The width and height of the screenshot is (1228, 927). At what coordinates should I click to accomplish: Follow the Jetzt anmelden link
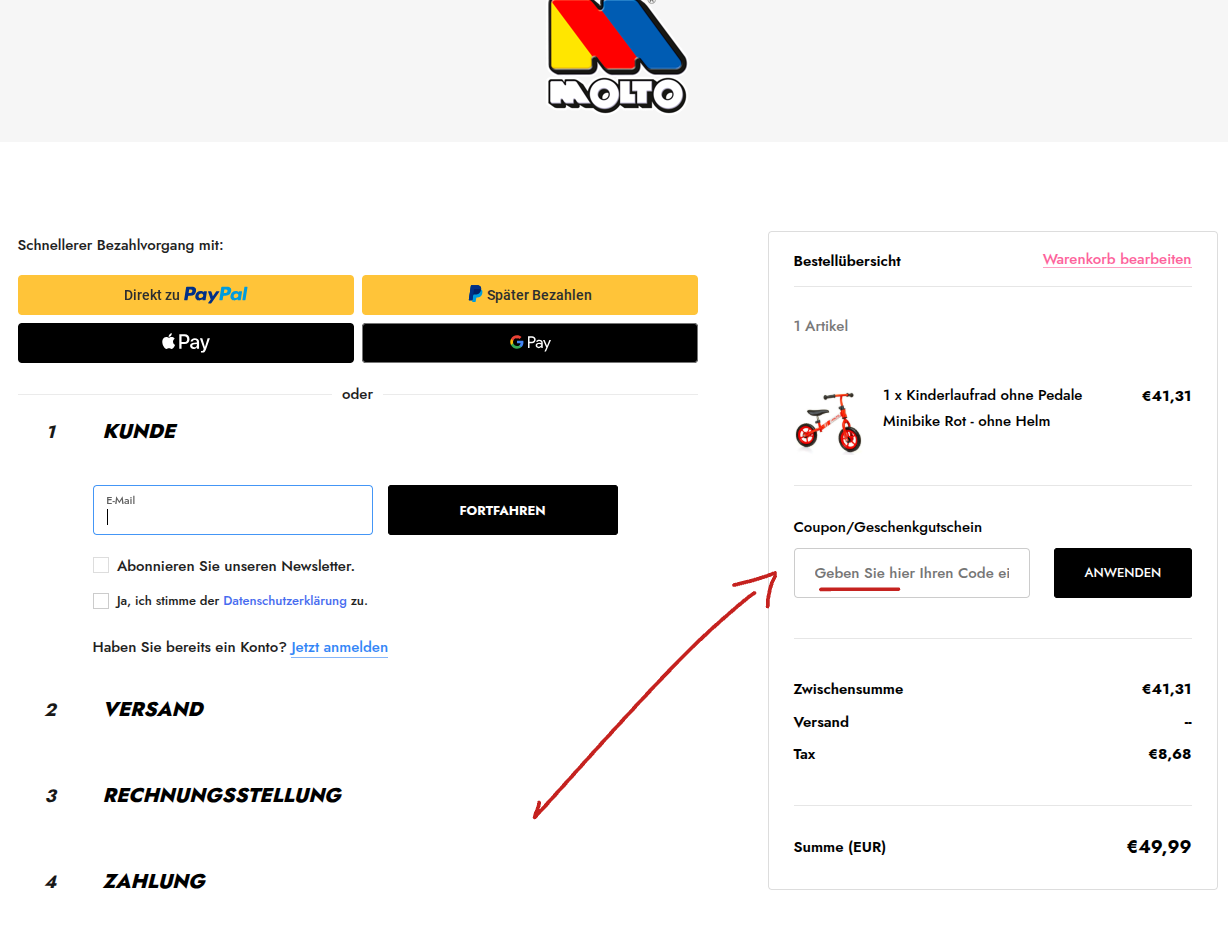[339, 647]
